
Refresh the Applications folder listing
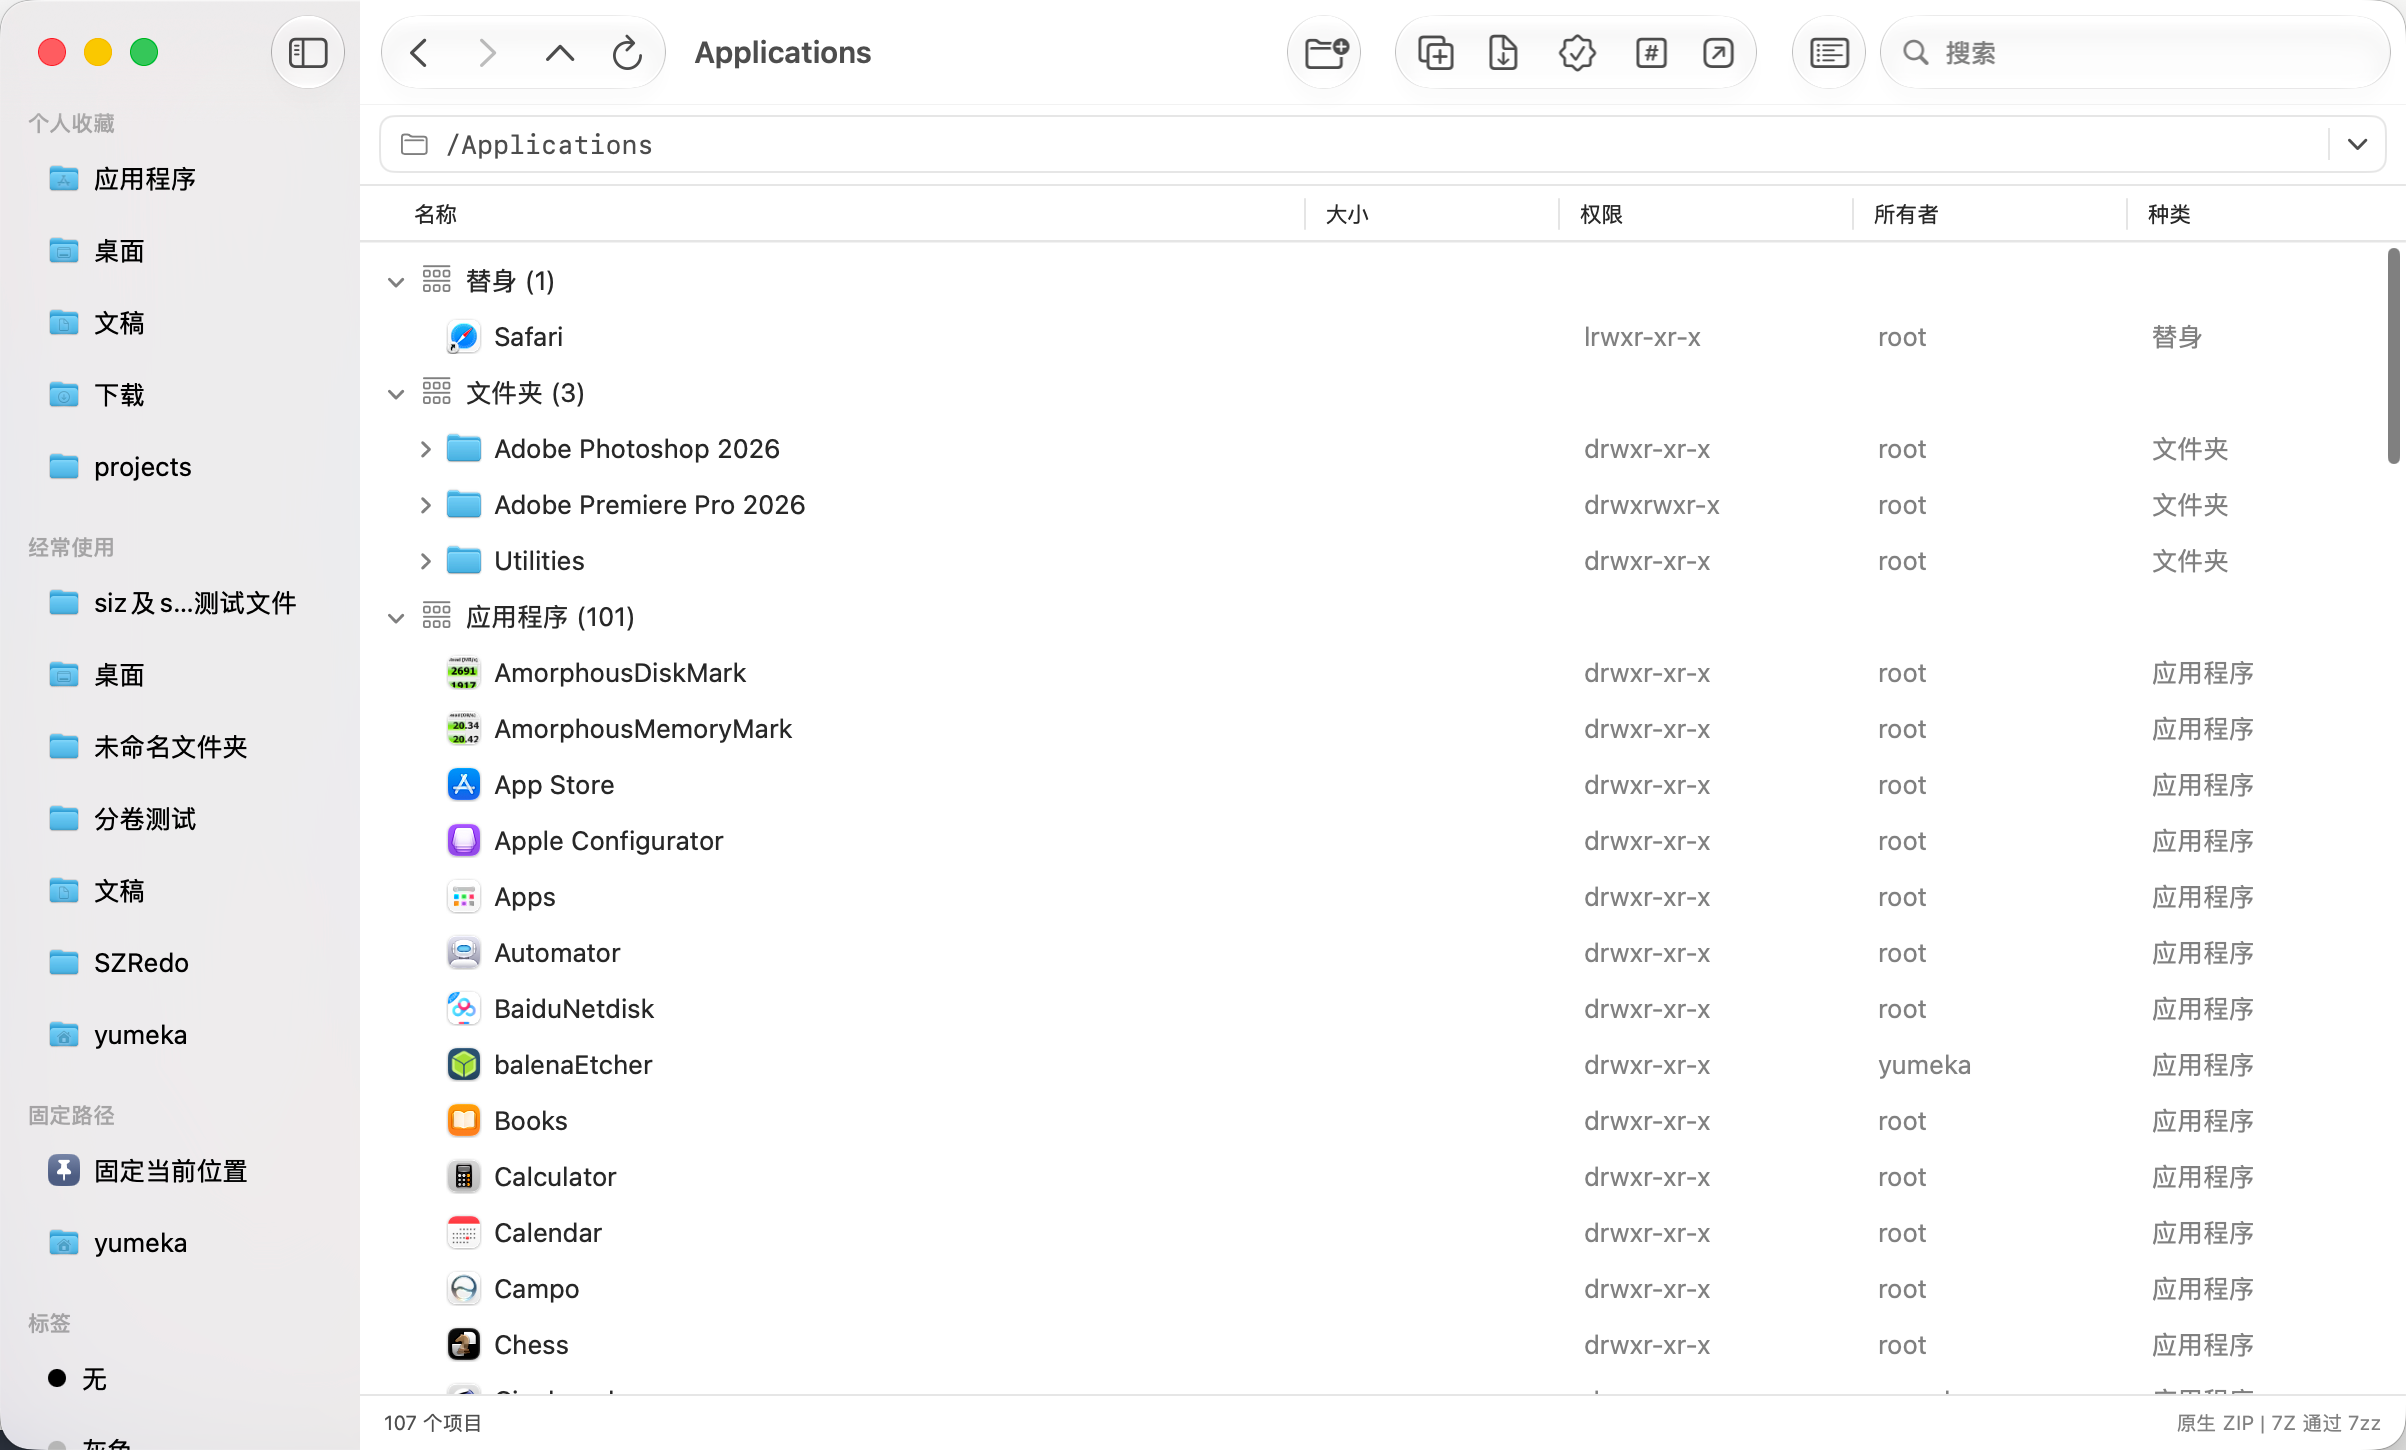coord(627,53)
